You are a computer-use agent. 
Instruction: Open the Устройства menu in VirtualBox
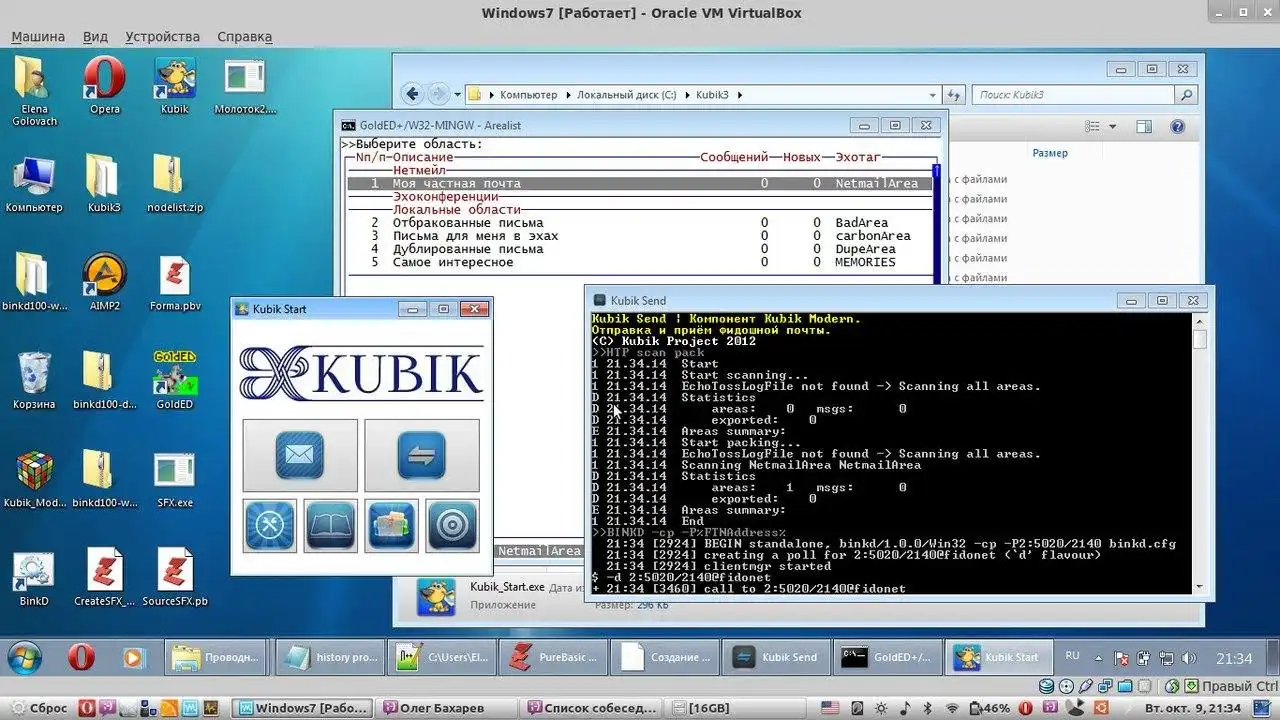pyautogui.click(x=163, y=37)
